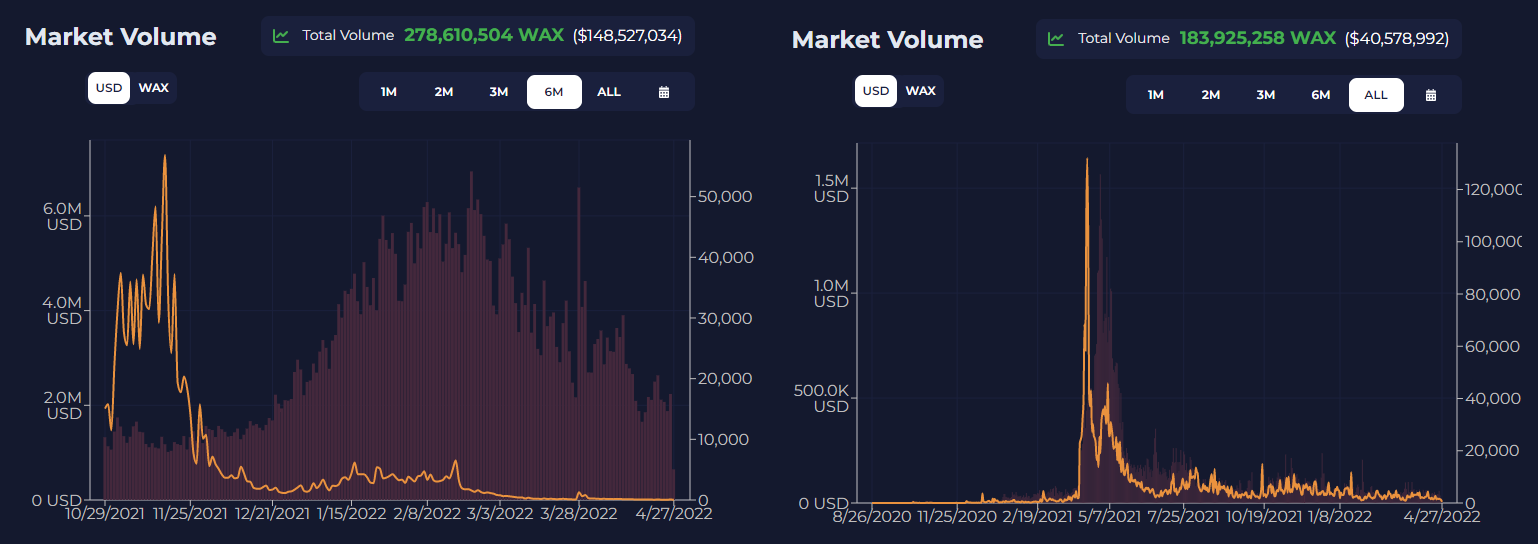1538x544 pixels.
Task: Switch left chart currency to USD
Action: click(109, 88)
